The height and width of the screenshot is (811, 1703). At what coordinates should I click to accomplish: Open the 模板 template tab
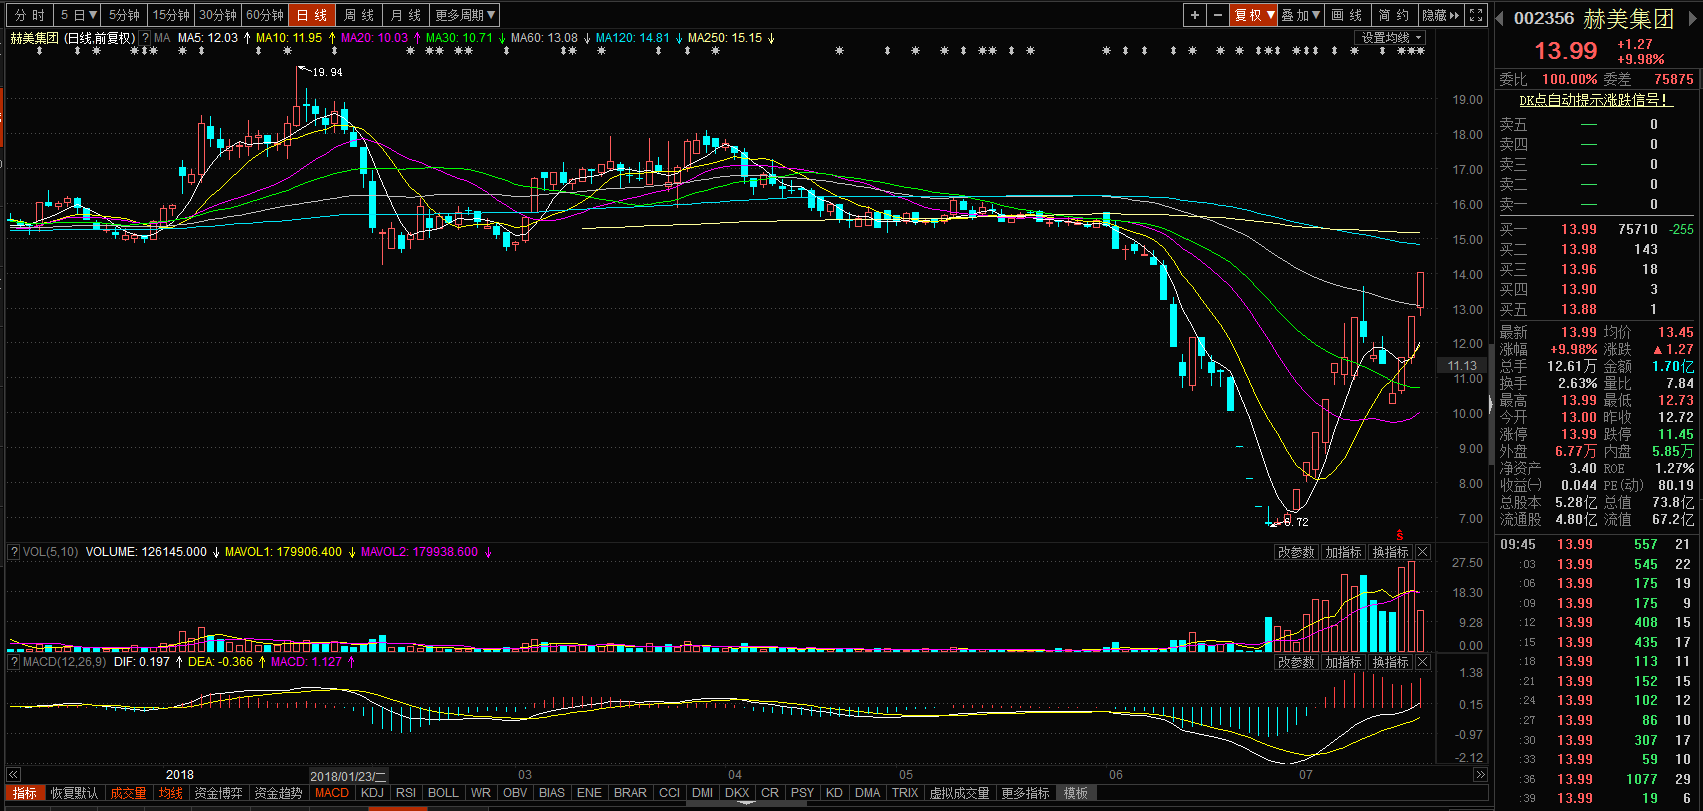(x=1076, y=793)
